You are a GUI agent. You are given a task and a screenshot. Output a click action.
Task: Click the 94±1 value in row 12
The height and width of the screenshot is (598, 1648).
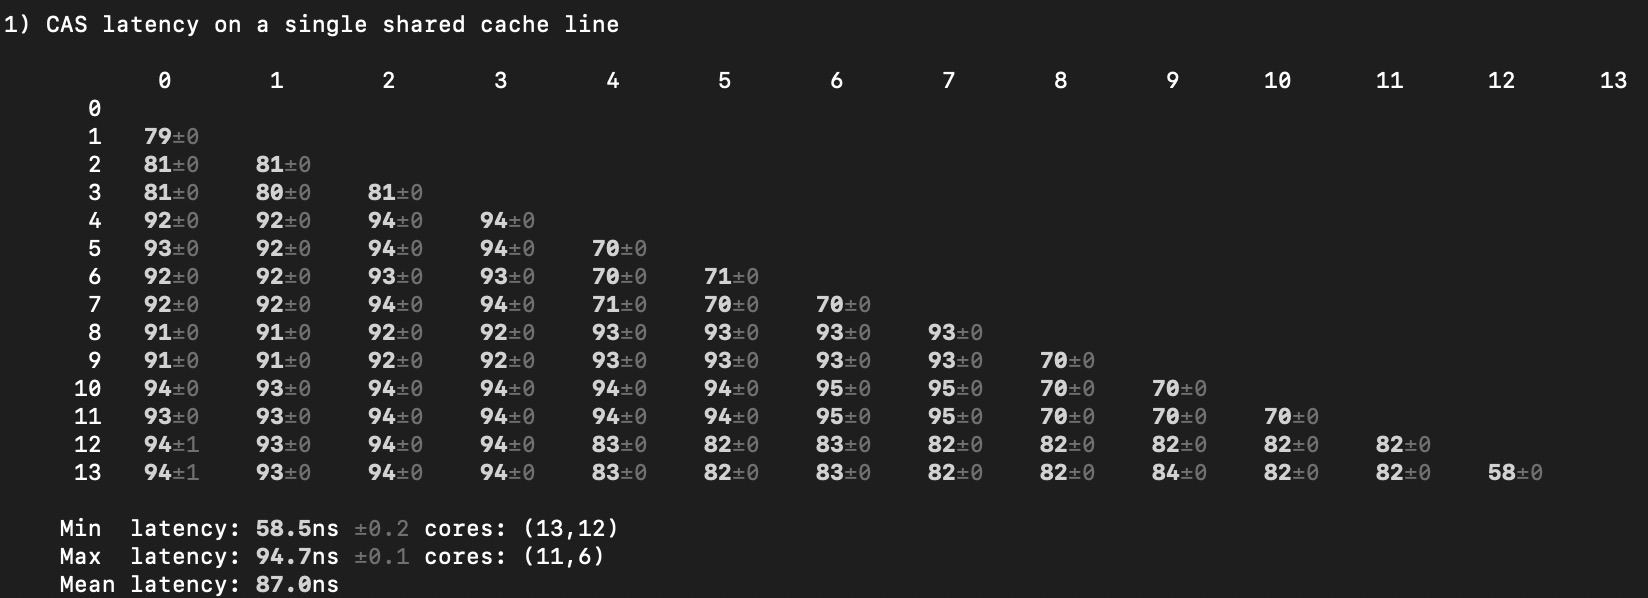tap(171, 445)
